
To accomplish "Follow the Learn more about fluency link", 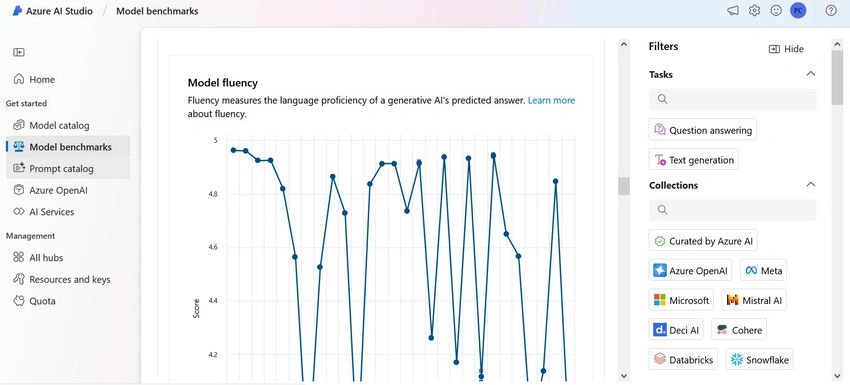I will click(x=551, y=100).
